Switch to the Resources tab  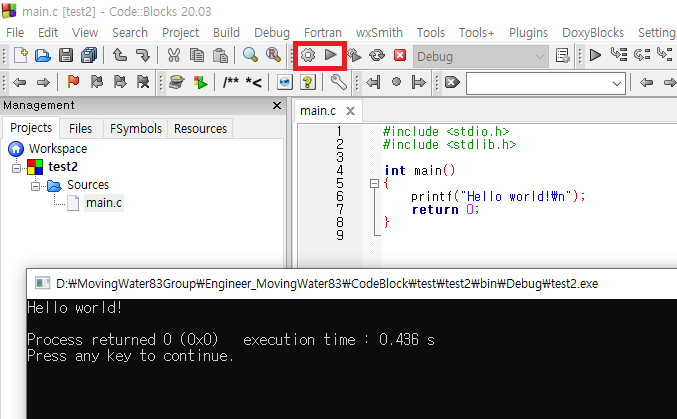tap(200, 128)
